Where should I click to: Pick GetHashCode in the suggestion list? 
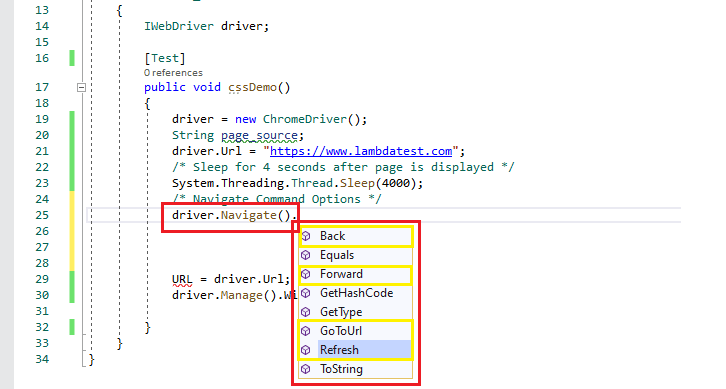(x=356, y=293)
